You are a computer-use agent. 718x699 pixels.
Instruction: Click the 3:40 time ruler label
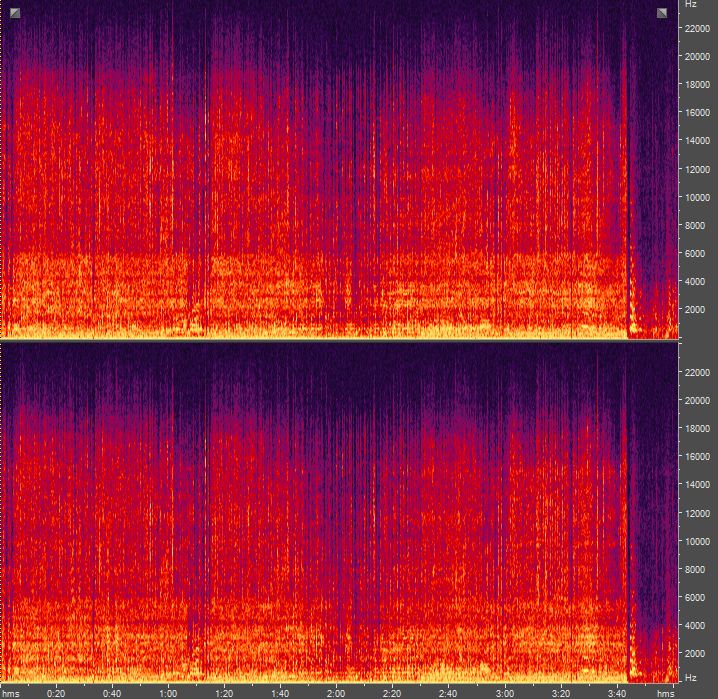point(617,693)
